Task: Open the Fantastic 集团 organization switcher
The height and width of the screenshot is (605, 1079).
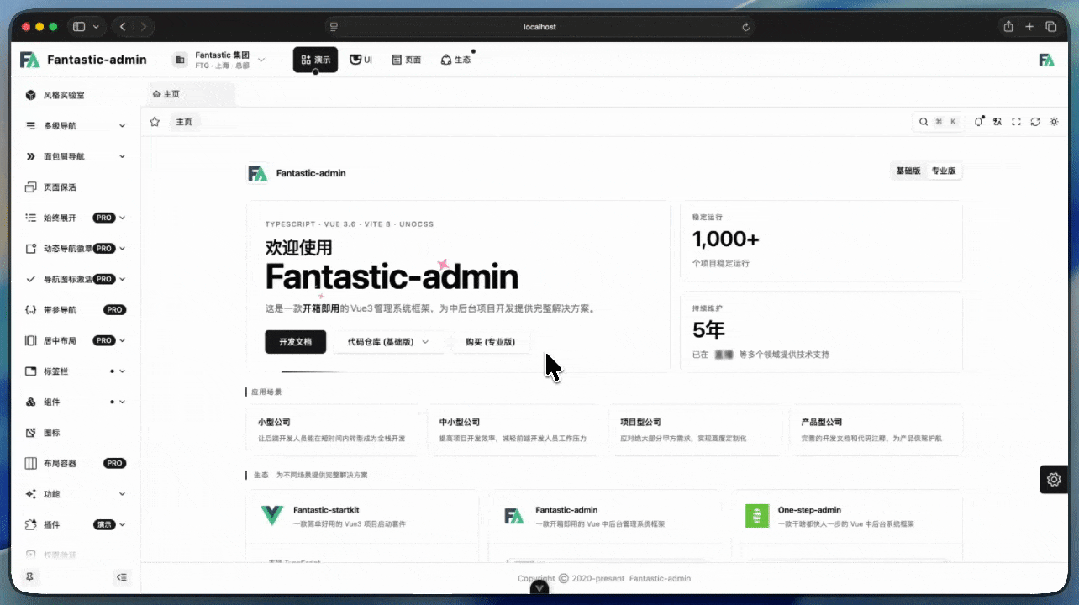Action: (220, 60)
